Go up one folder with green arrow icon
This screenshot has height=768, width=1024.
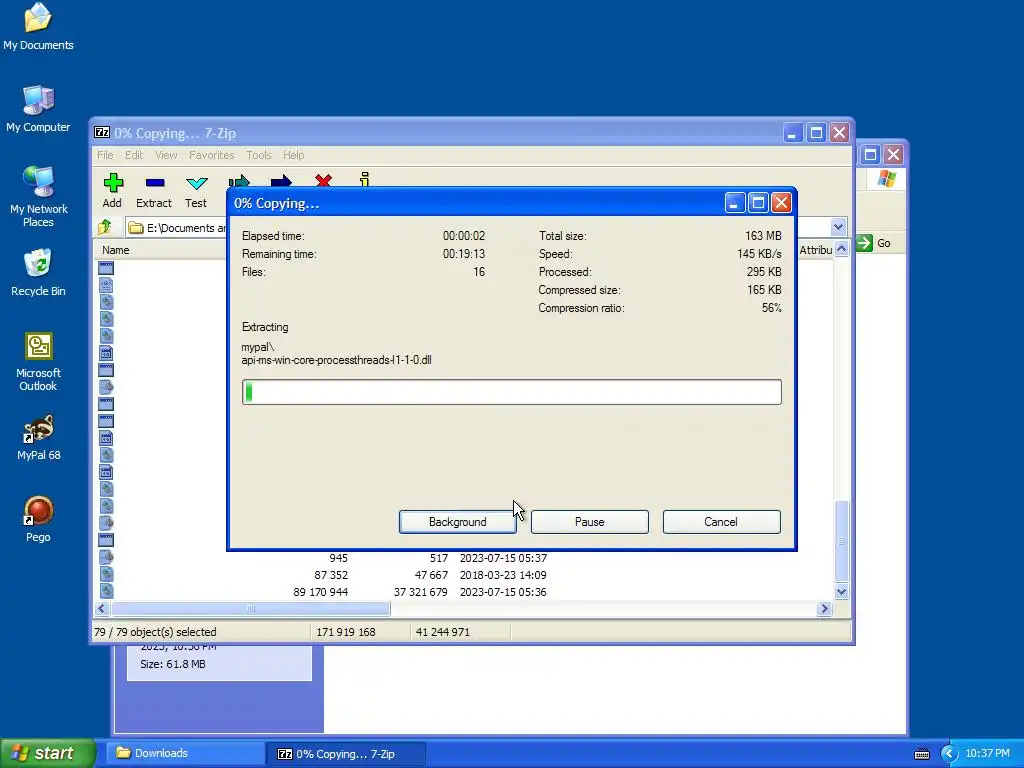click(104, 227)
